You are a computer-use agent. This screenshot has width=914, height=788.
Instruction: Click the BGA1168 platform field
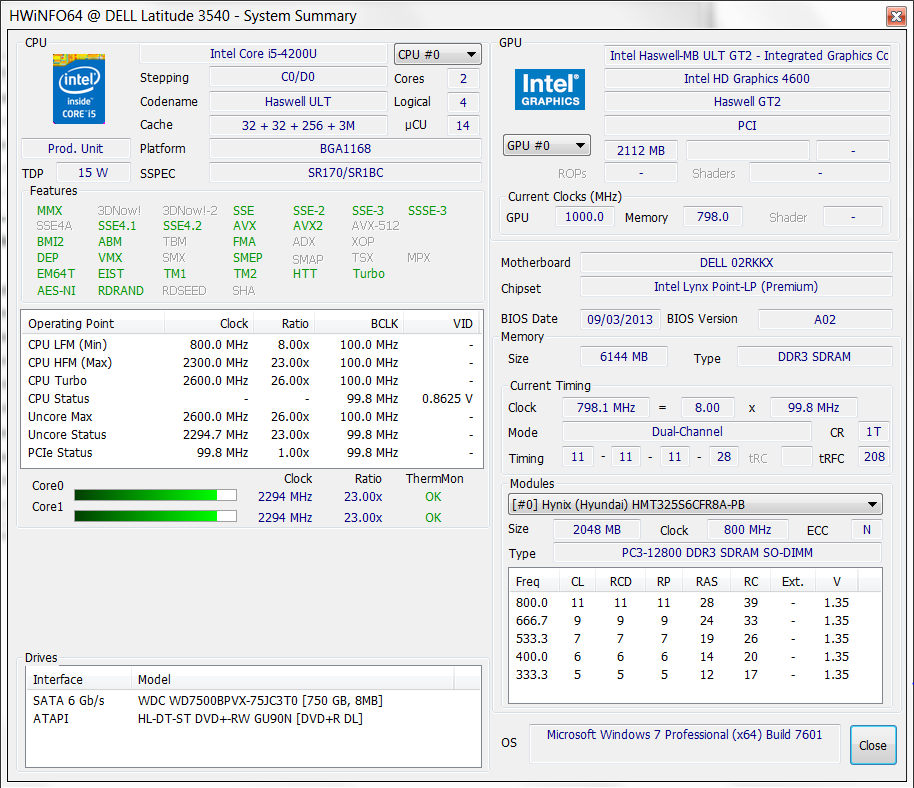pos(345,149)
